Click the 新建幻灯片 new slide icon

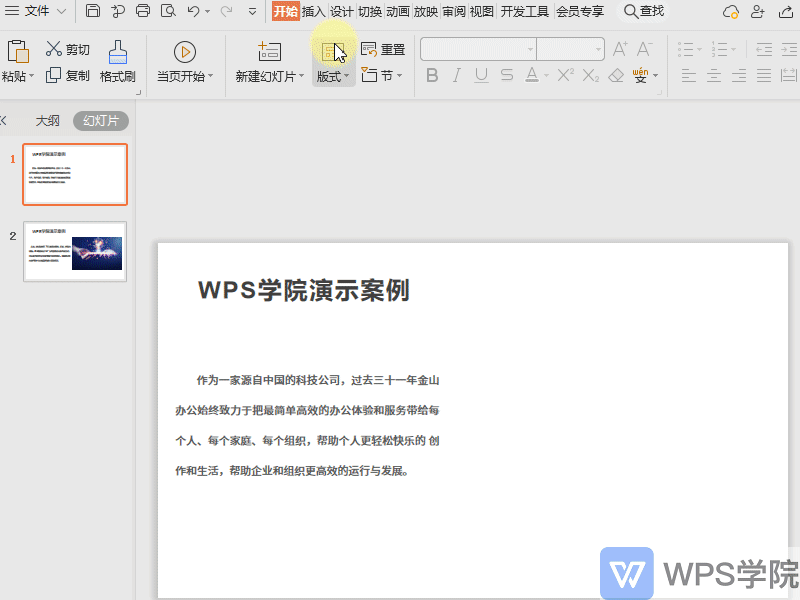coord(269,52)
